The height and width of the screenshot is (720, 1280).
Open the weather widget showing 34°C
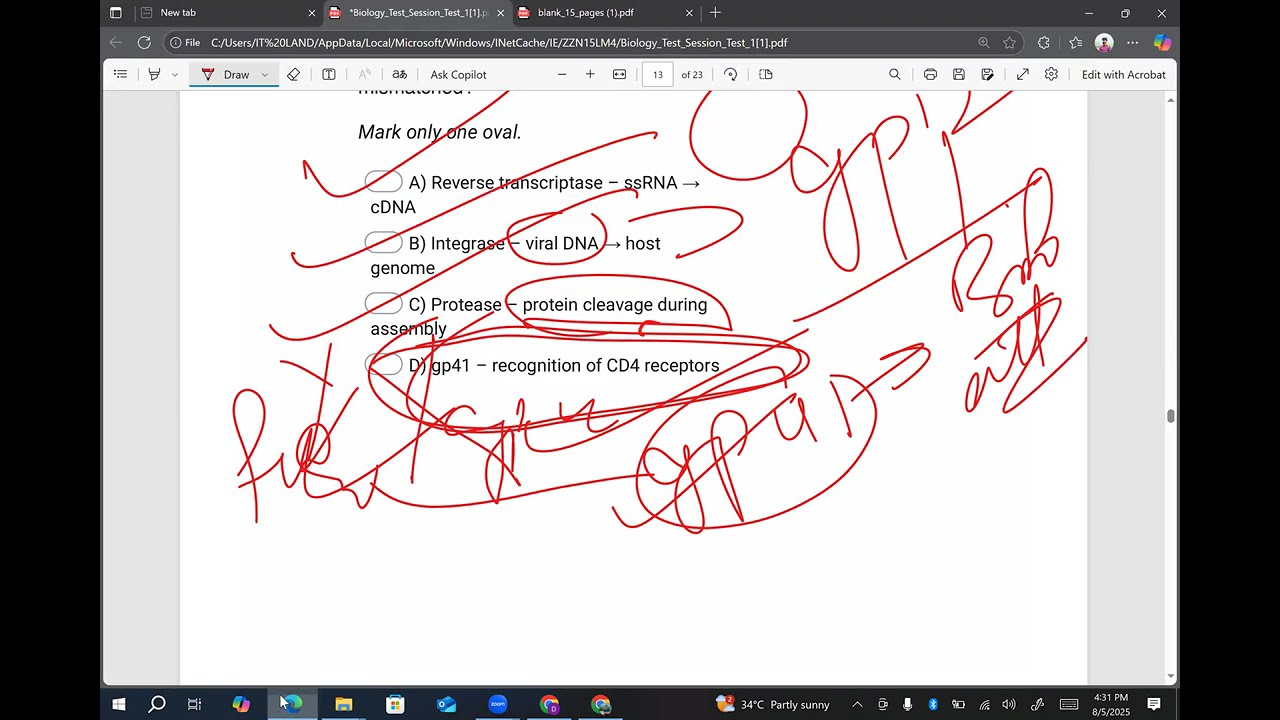click(773, 704)
